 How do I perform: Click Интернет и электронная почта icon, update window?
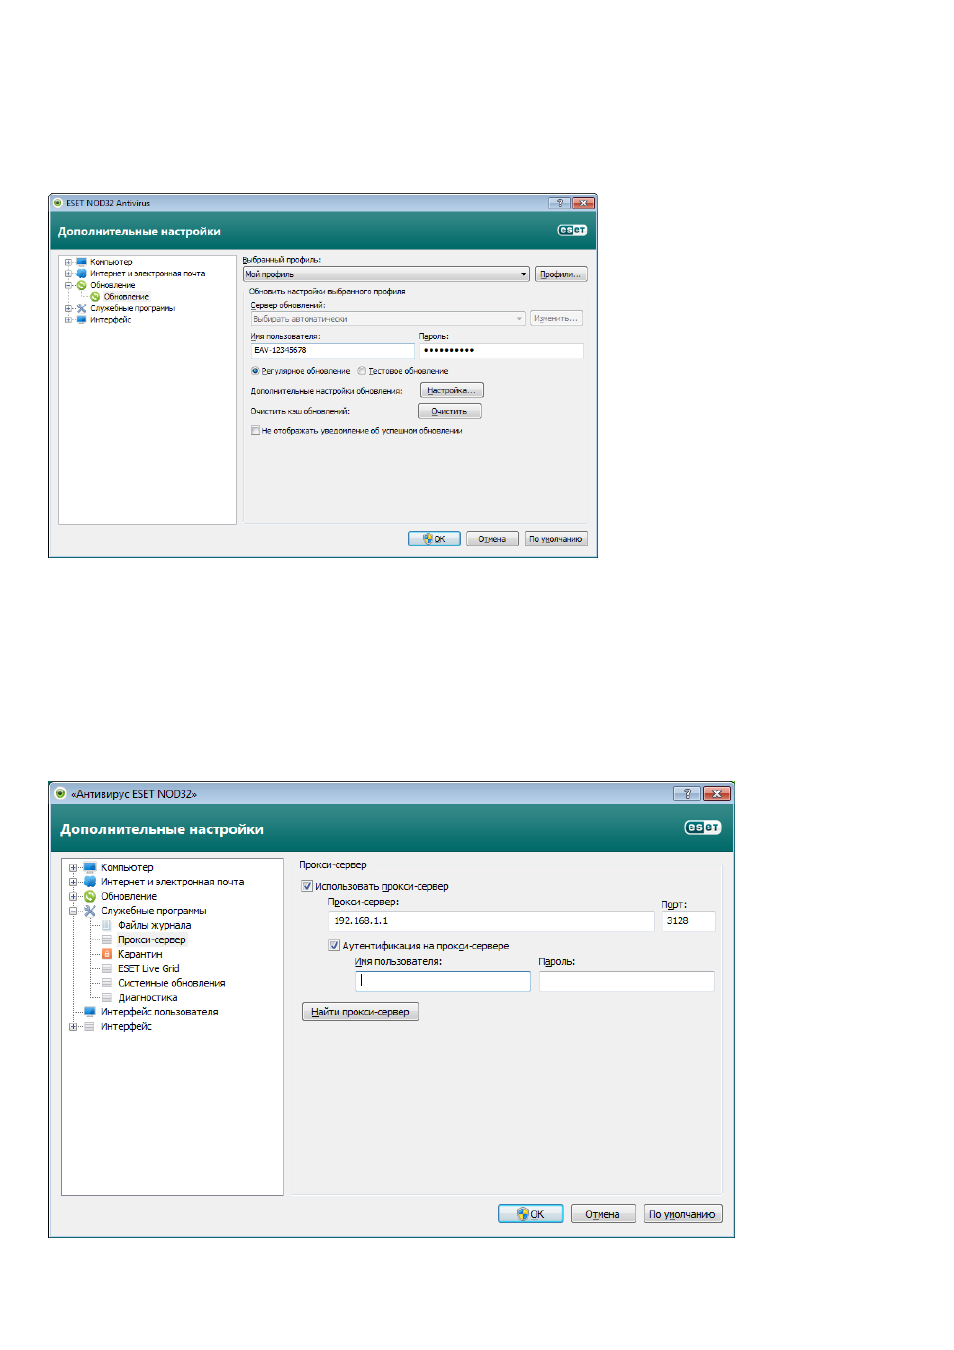[x=82, y=273]
